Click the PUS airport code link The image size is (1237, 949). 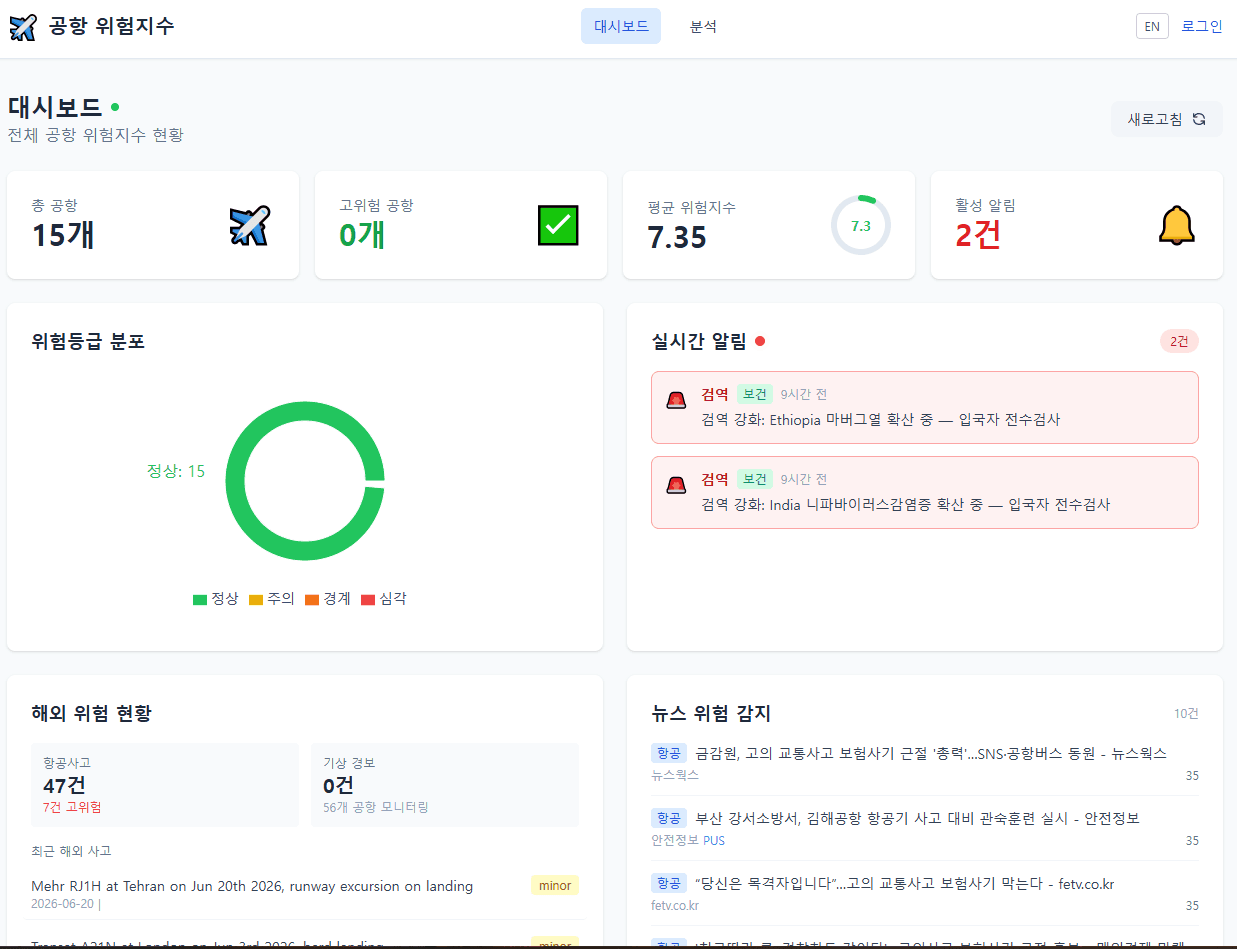point(714,841)
